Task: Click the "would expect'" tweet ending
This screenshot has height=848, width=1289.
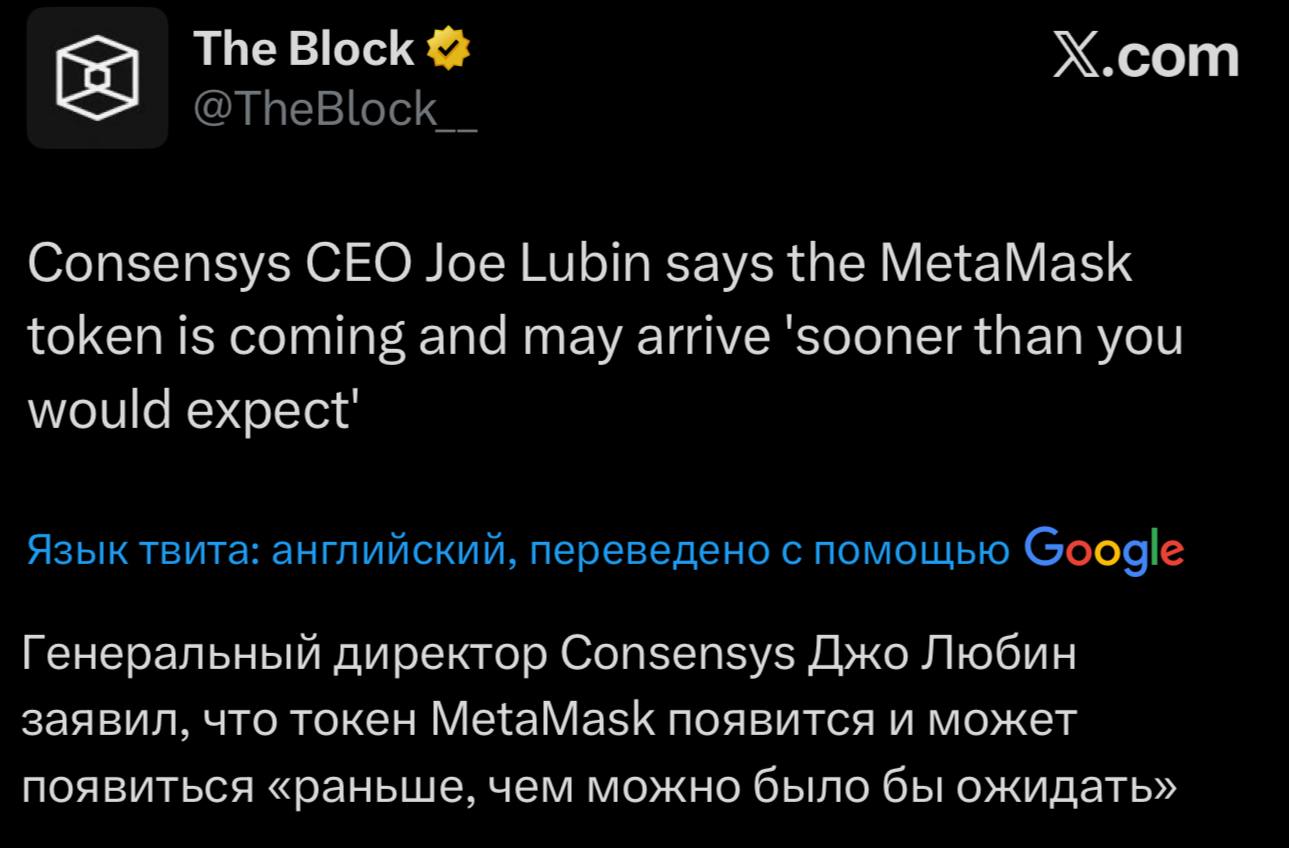Action: point(192,410)
